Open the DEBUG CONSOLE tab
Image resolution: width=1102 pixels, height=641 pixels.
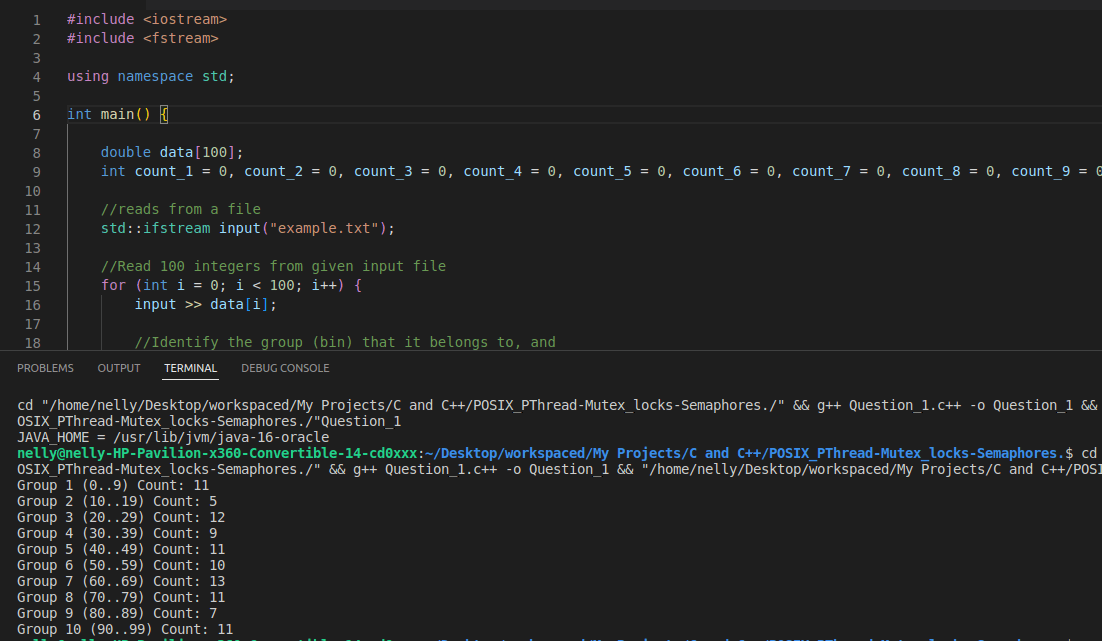285,367
